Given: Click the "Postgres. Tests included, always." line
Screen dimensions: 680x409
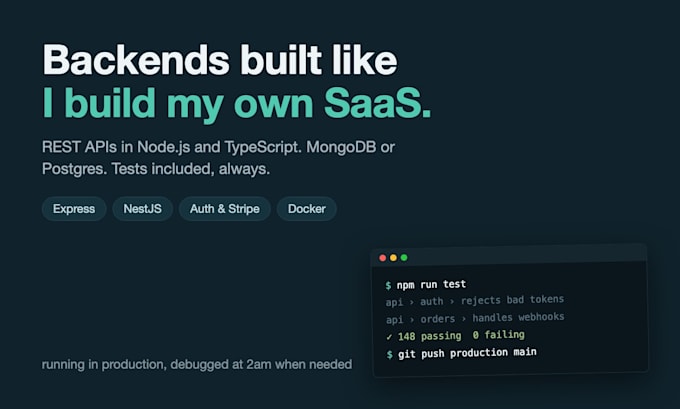Looking at the screenshot, I should [156, 169].
